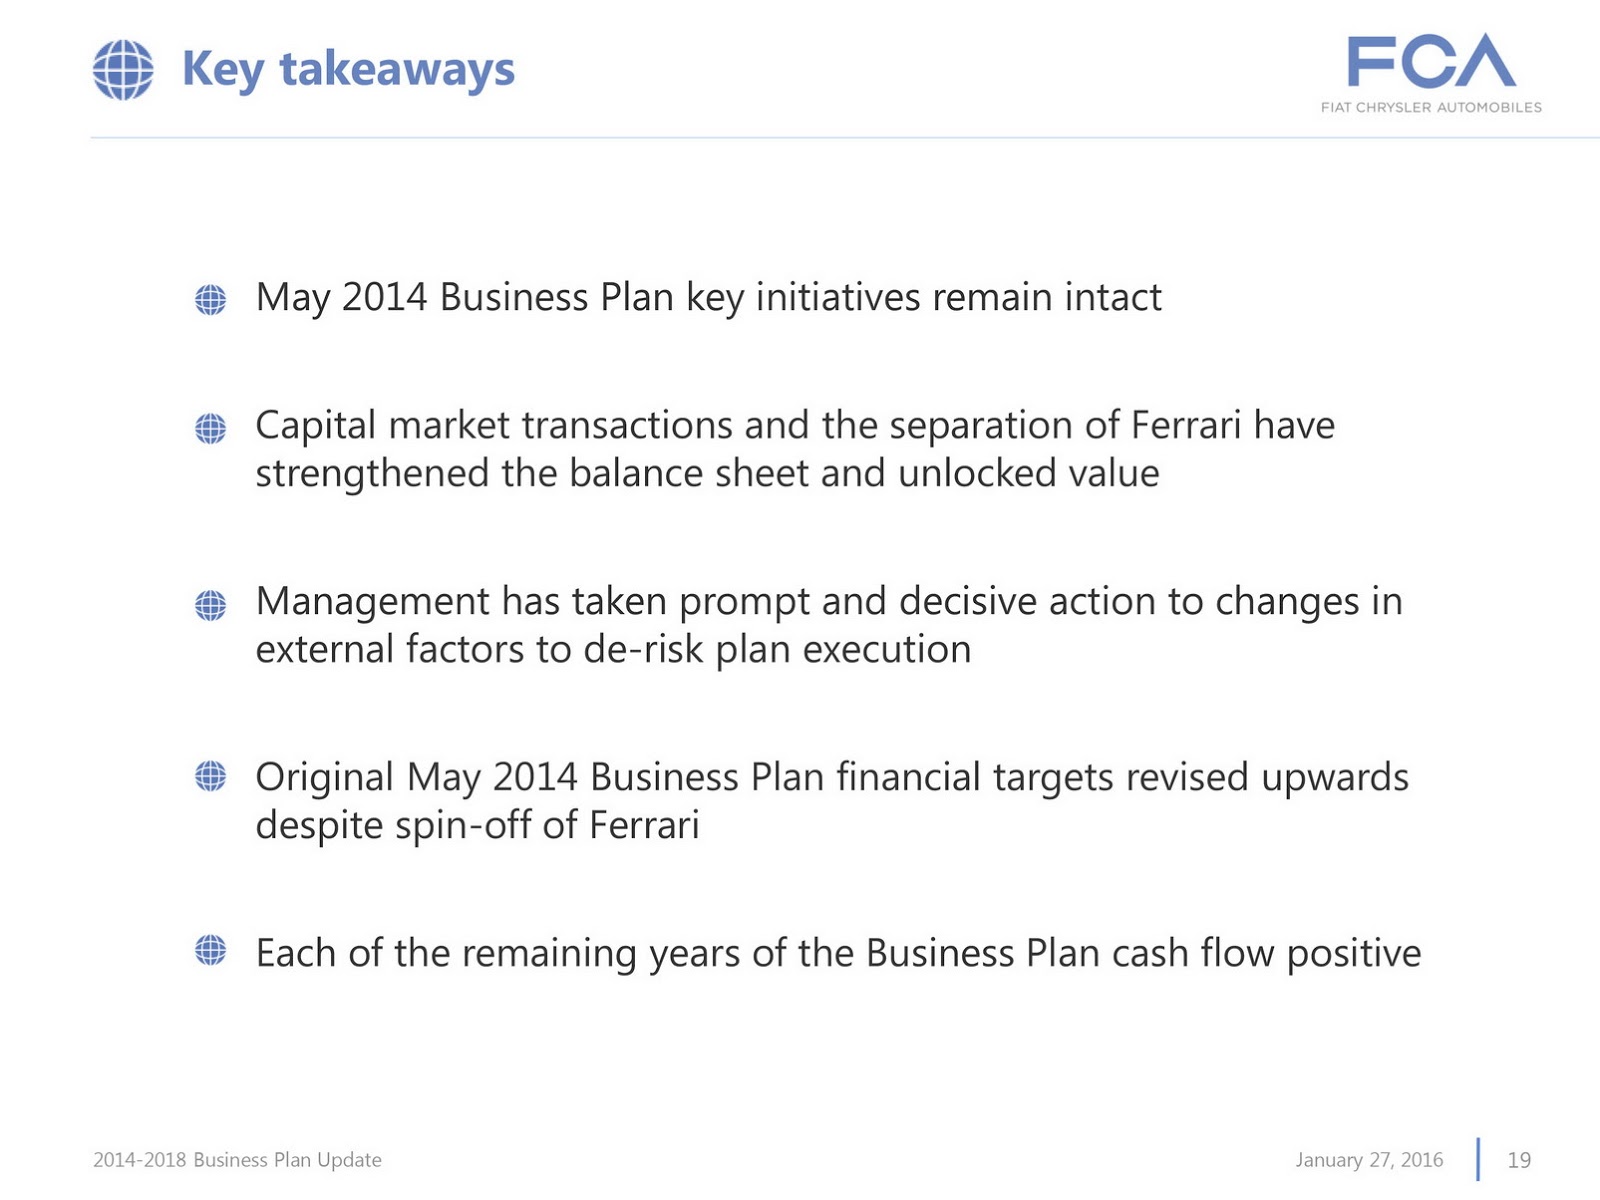Click globe bullet beside 'Each of the remaining'
1600x1200 pixels.
click(210, 950)
